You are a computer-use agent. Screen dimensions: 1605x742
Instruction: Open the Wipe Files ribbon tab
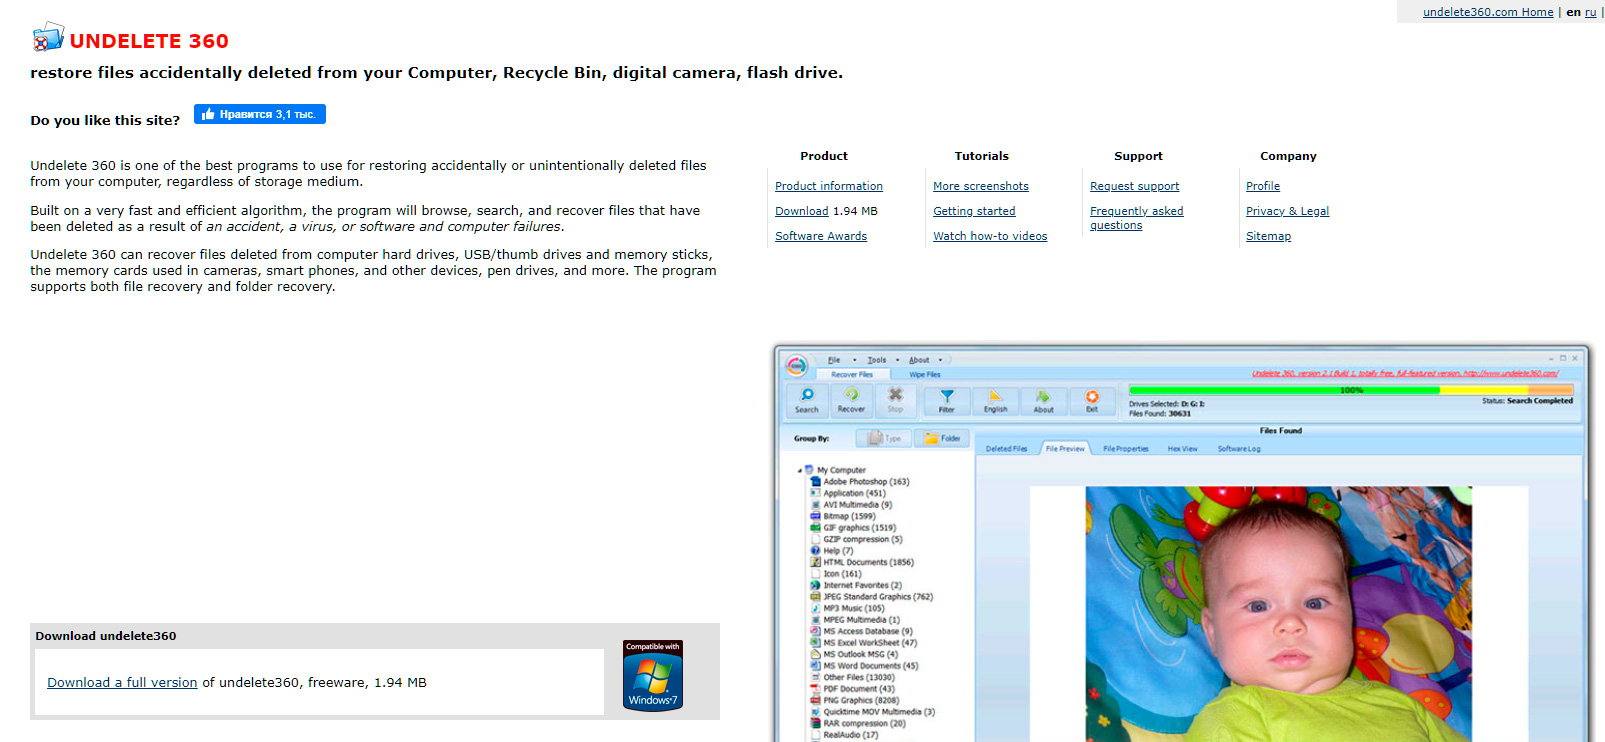pos(924,375)
